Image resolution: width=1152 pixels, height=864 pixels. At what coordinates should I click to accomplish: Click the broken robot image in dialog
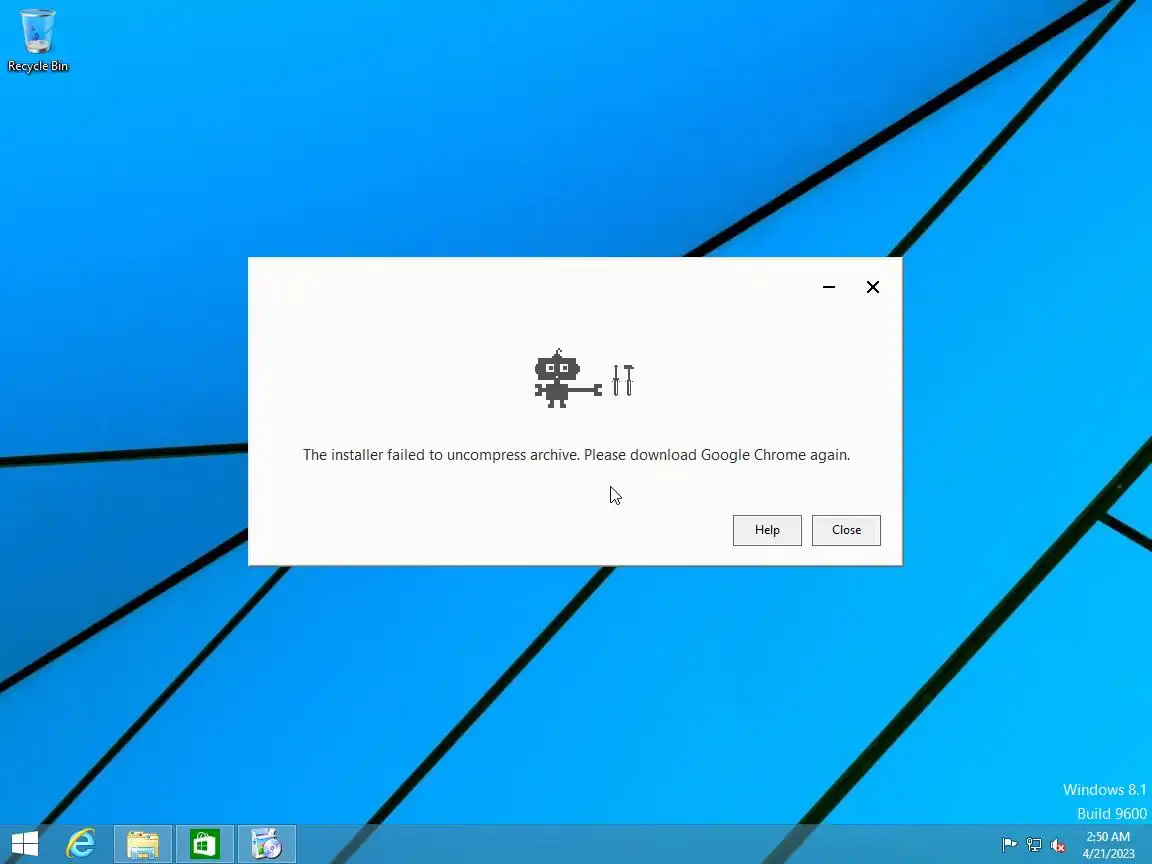pos(583,378)
